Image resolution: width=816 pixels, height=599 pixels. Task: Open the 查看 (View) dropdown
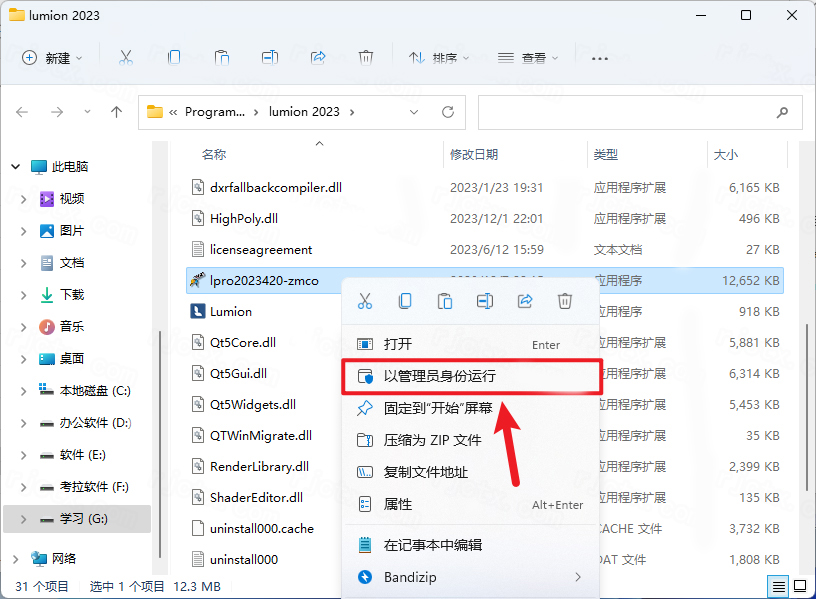(528, 58)
